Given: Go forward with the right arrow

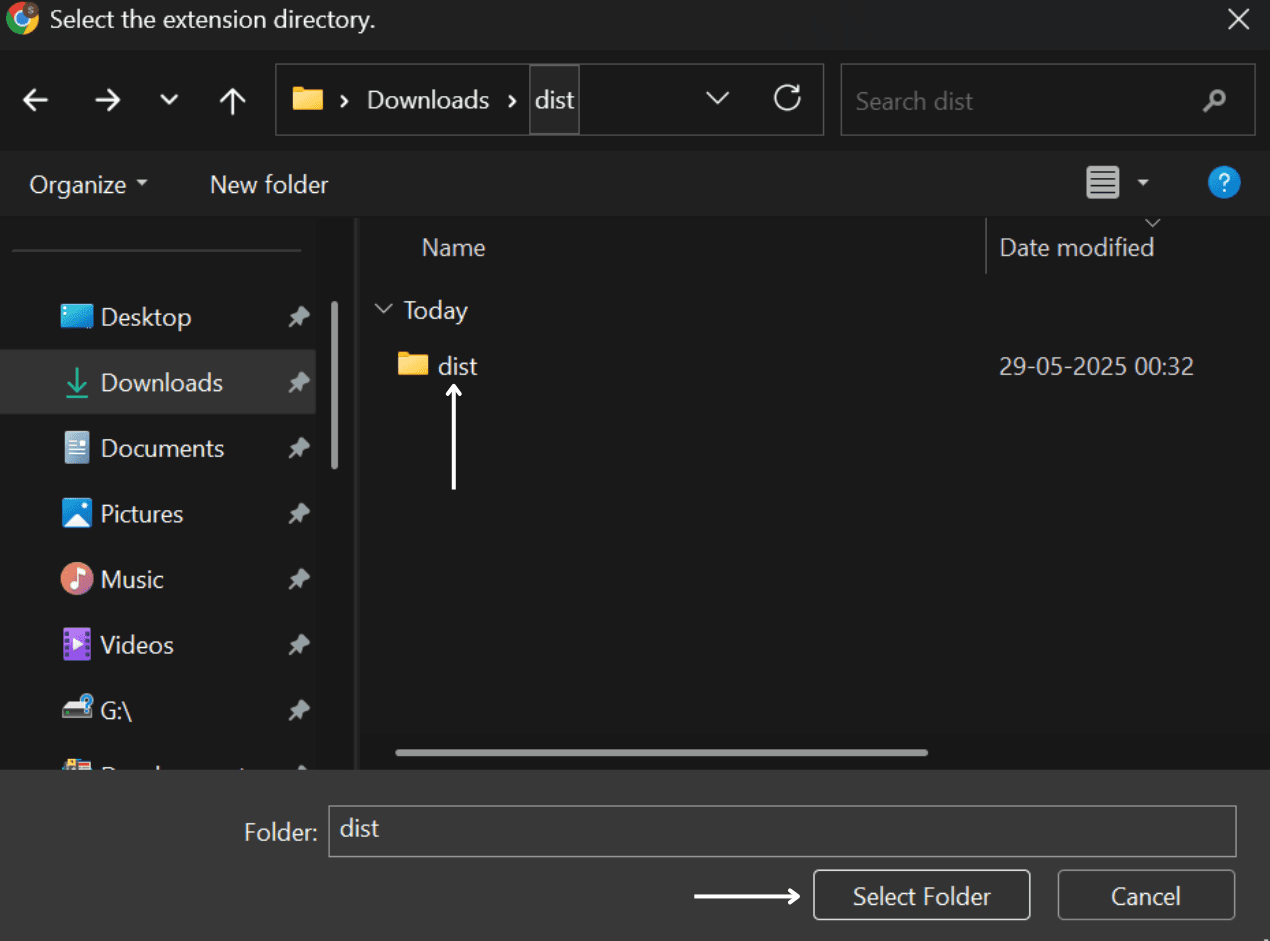Looking at the screenshot, I should [107, 100].
